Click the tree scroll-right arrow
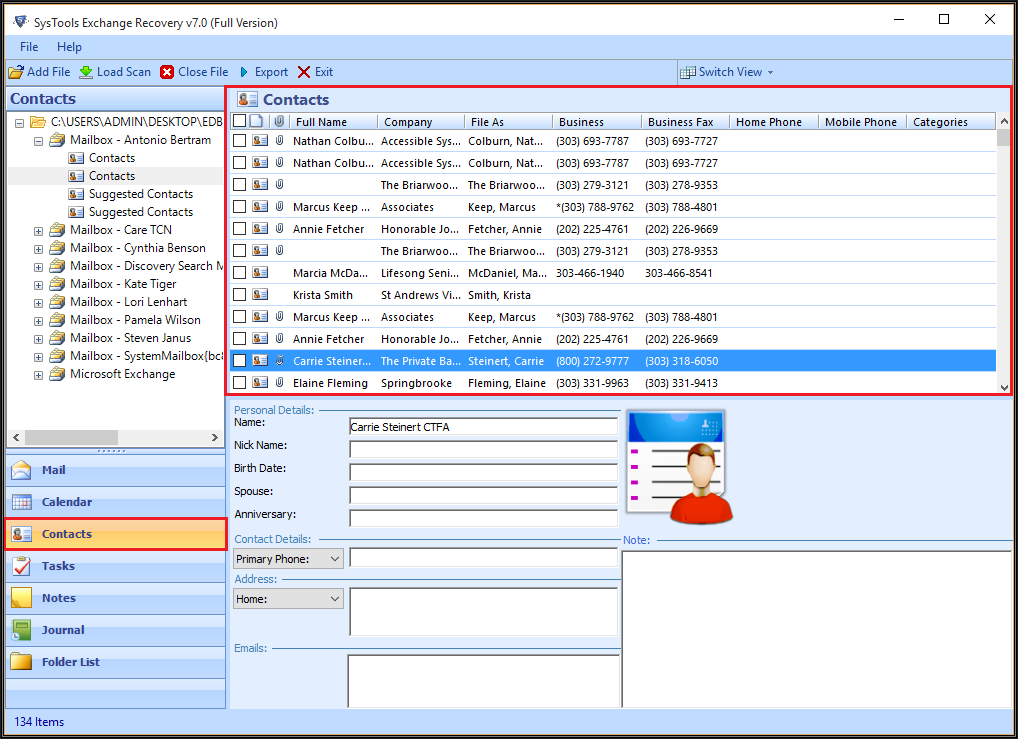The width and height of the screenshot is (1018, 739). 214,438
